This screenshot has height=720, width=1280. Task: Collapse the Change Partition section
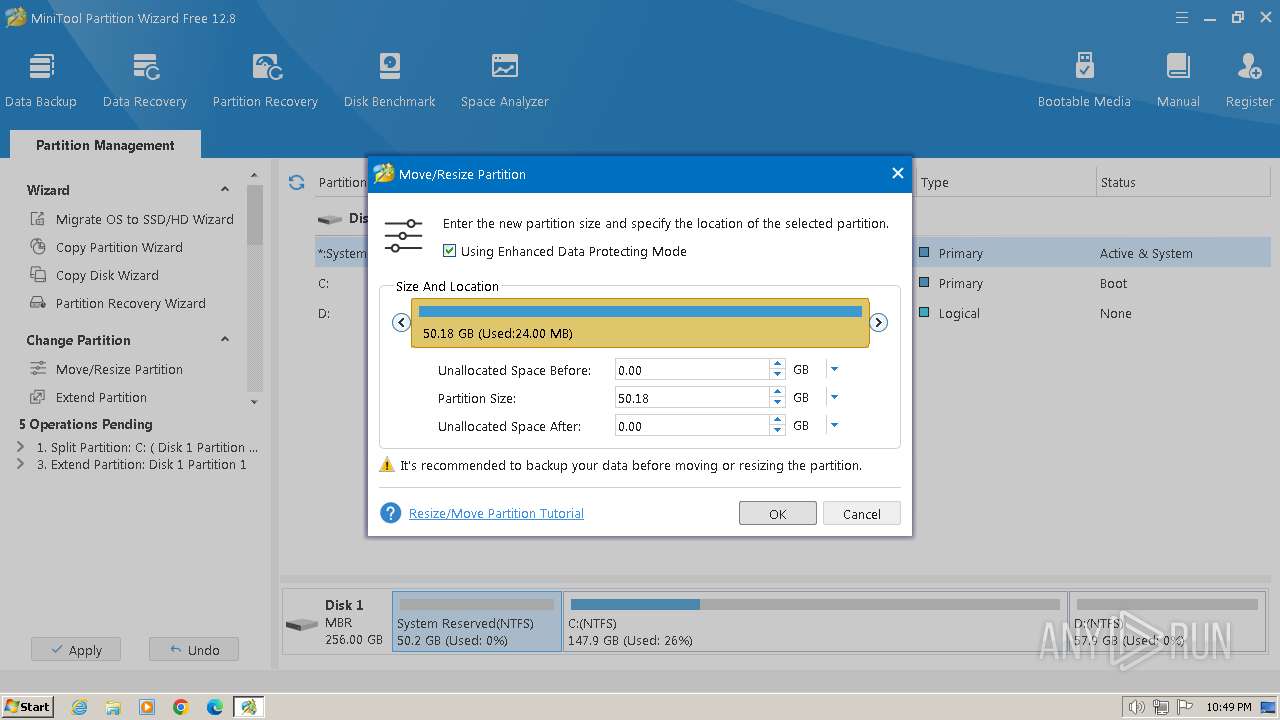pos(224,340)
